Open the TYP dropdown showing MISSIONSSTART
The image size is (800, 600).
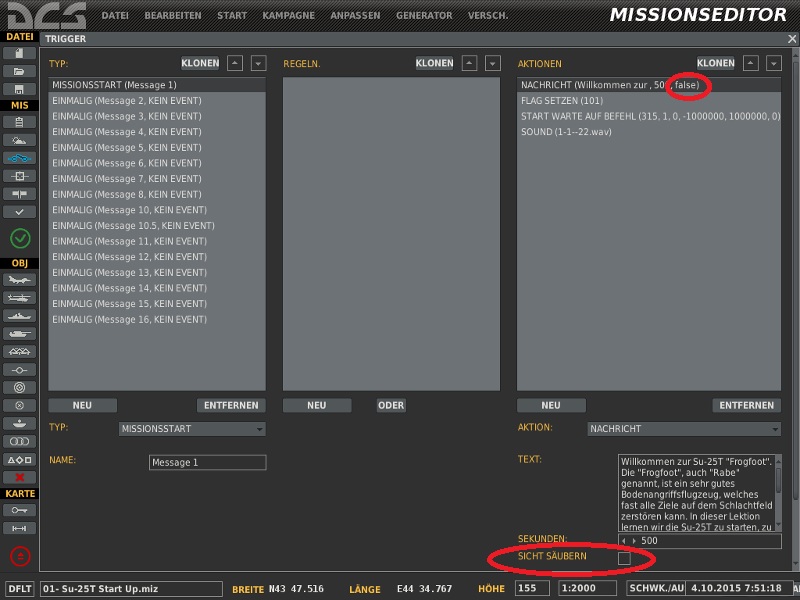192,429
